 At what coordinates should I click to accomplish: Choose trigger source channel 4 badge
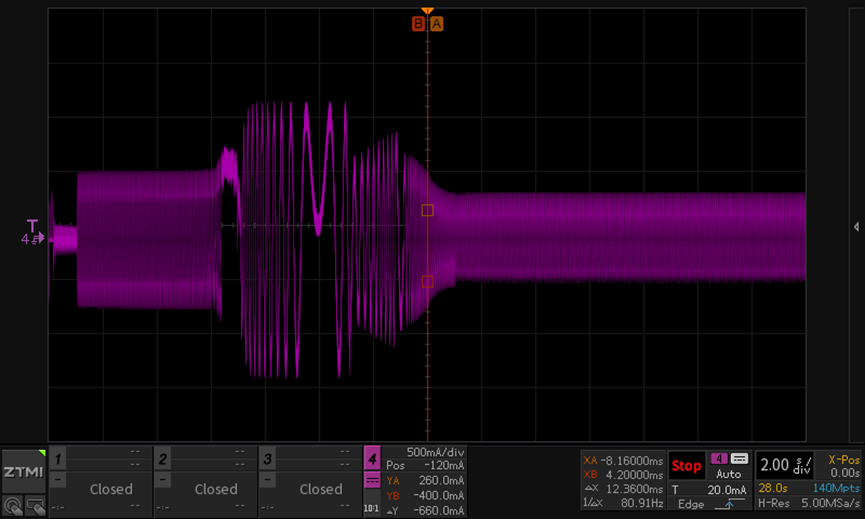click(x=719, y=459)
